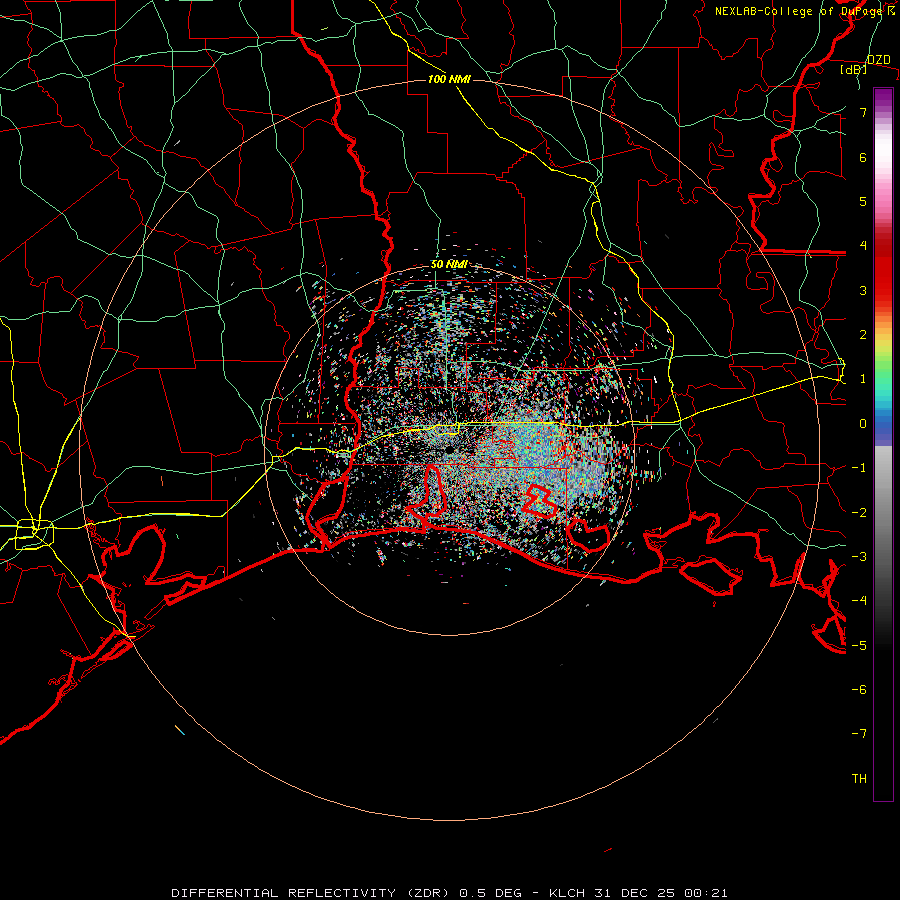The image size is (900, 900).
Task: Select the 50 NMI range ring label
Action: [x=449, y=265]
